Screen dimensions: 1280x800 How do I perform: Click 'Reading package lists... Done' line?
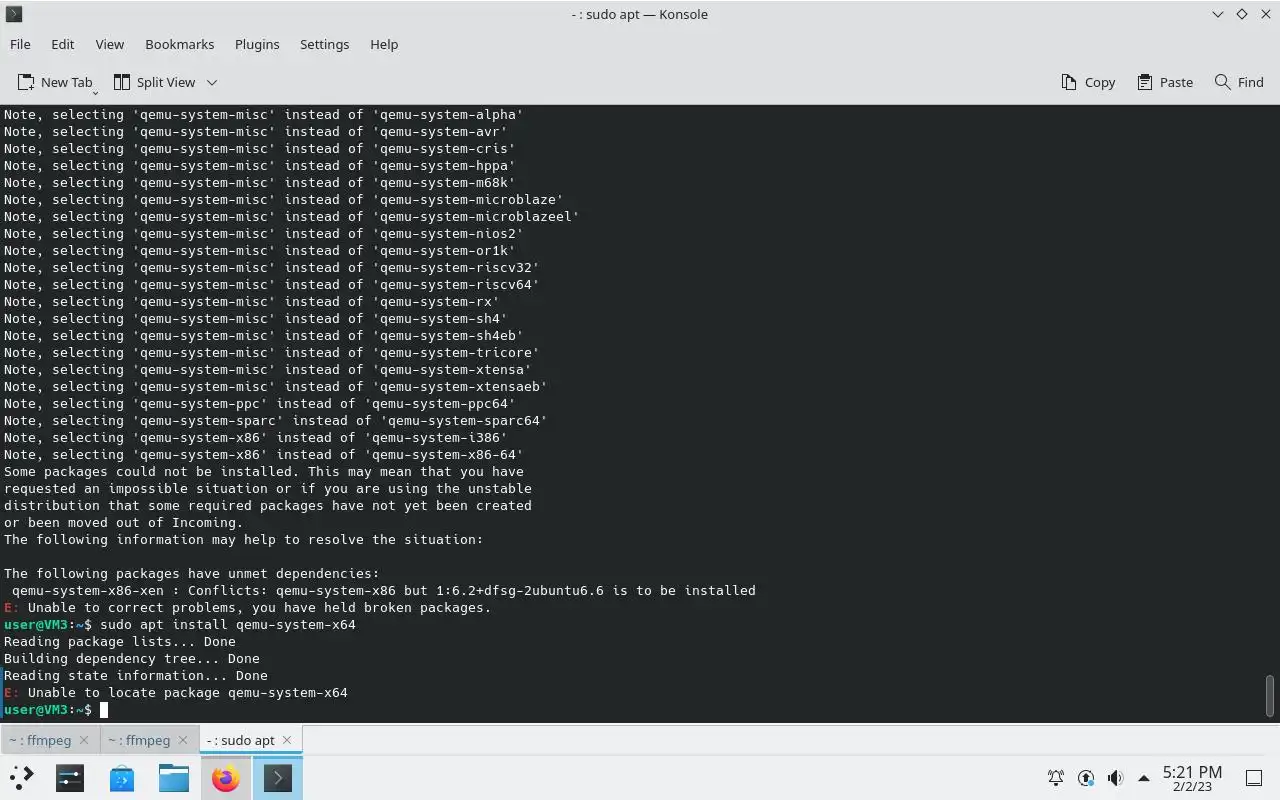click(120, 641)
